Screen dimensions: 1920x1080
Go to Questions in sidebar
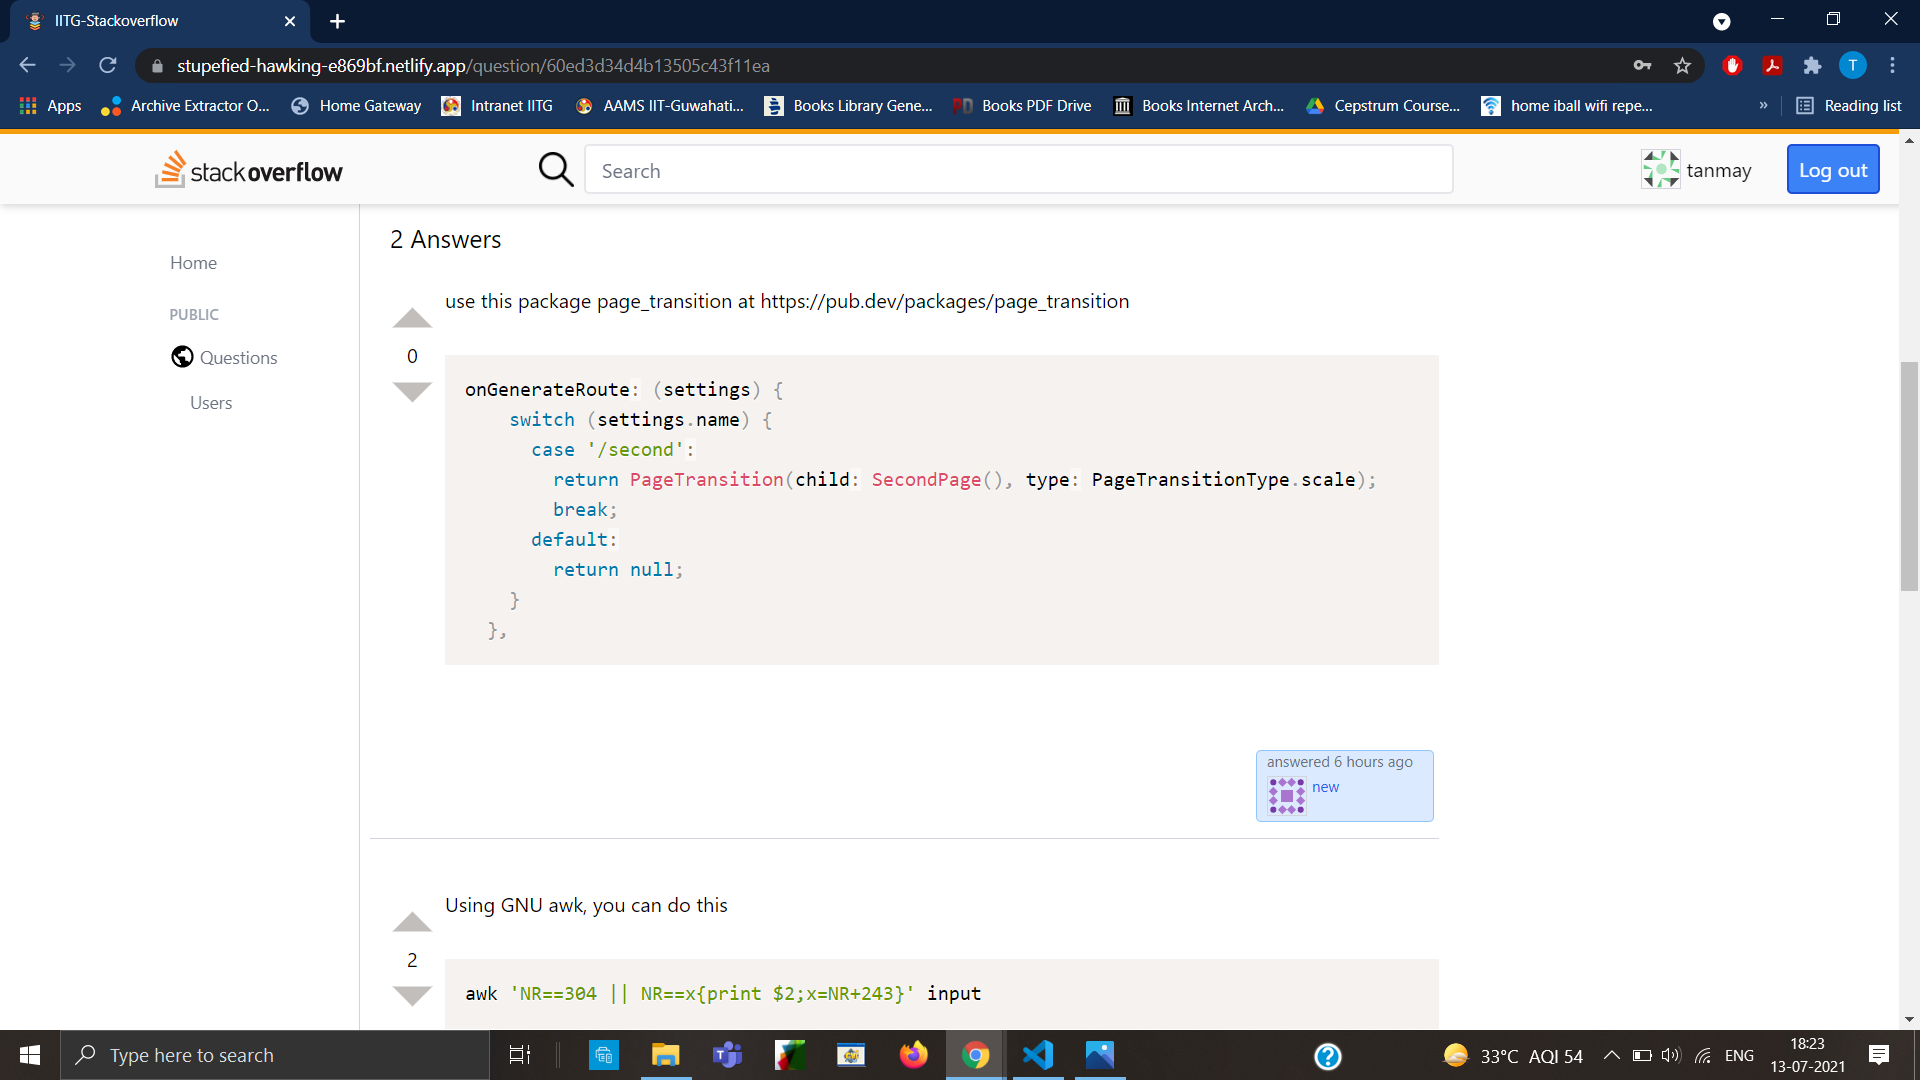point(238,358)
